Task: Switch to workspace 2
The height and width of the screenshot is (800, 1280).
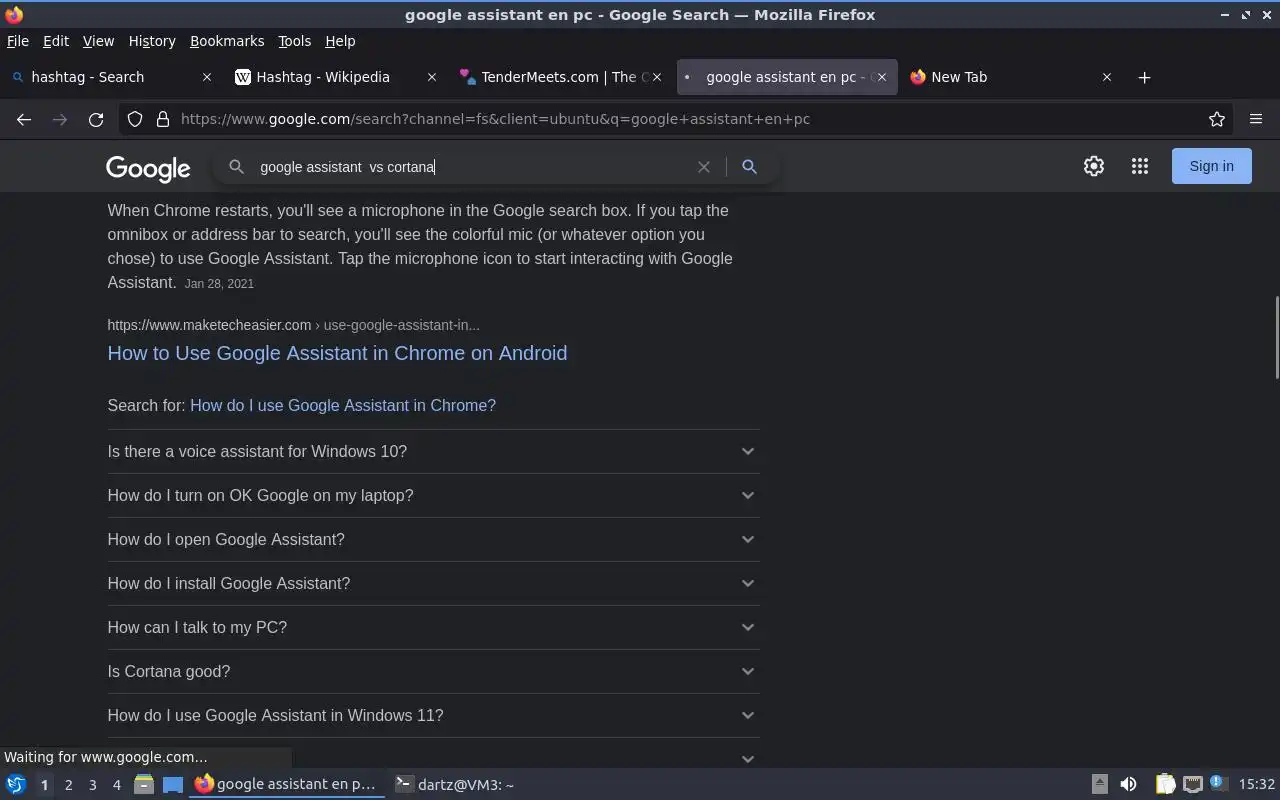Action: [68, 785]
